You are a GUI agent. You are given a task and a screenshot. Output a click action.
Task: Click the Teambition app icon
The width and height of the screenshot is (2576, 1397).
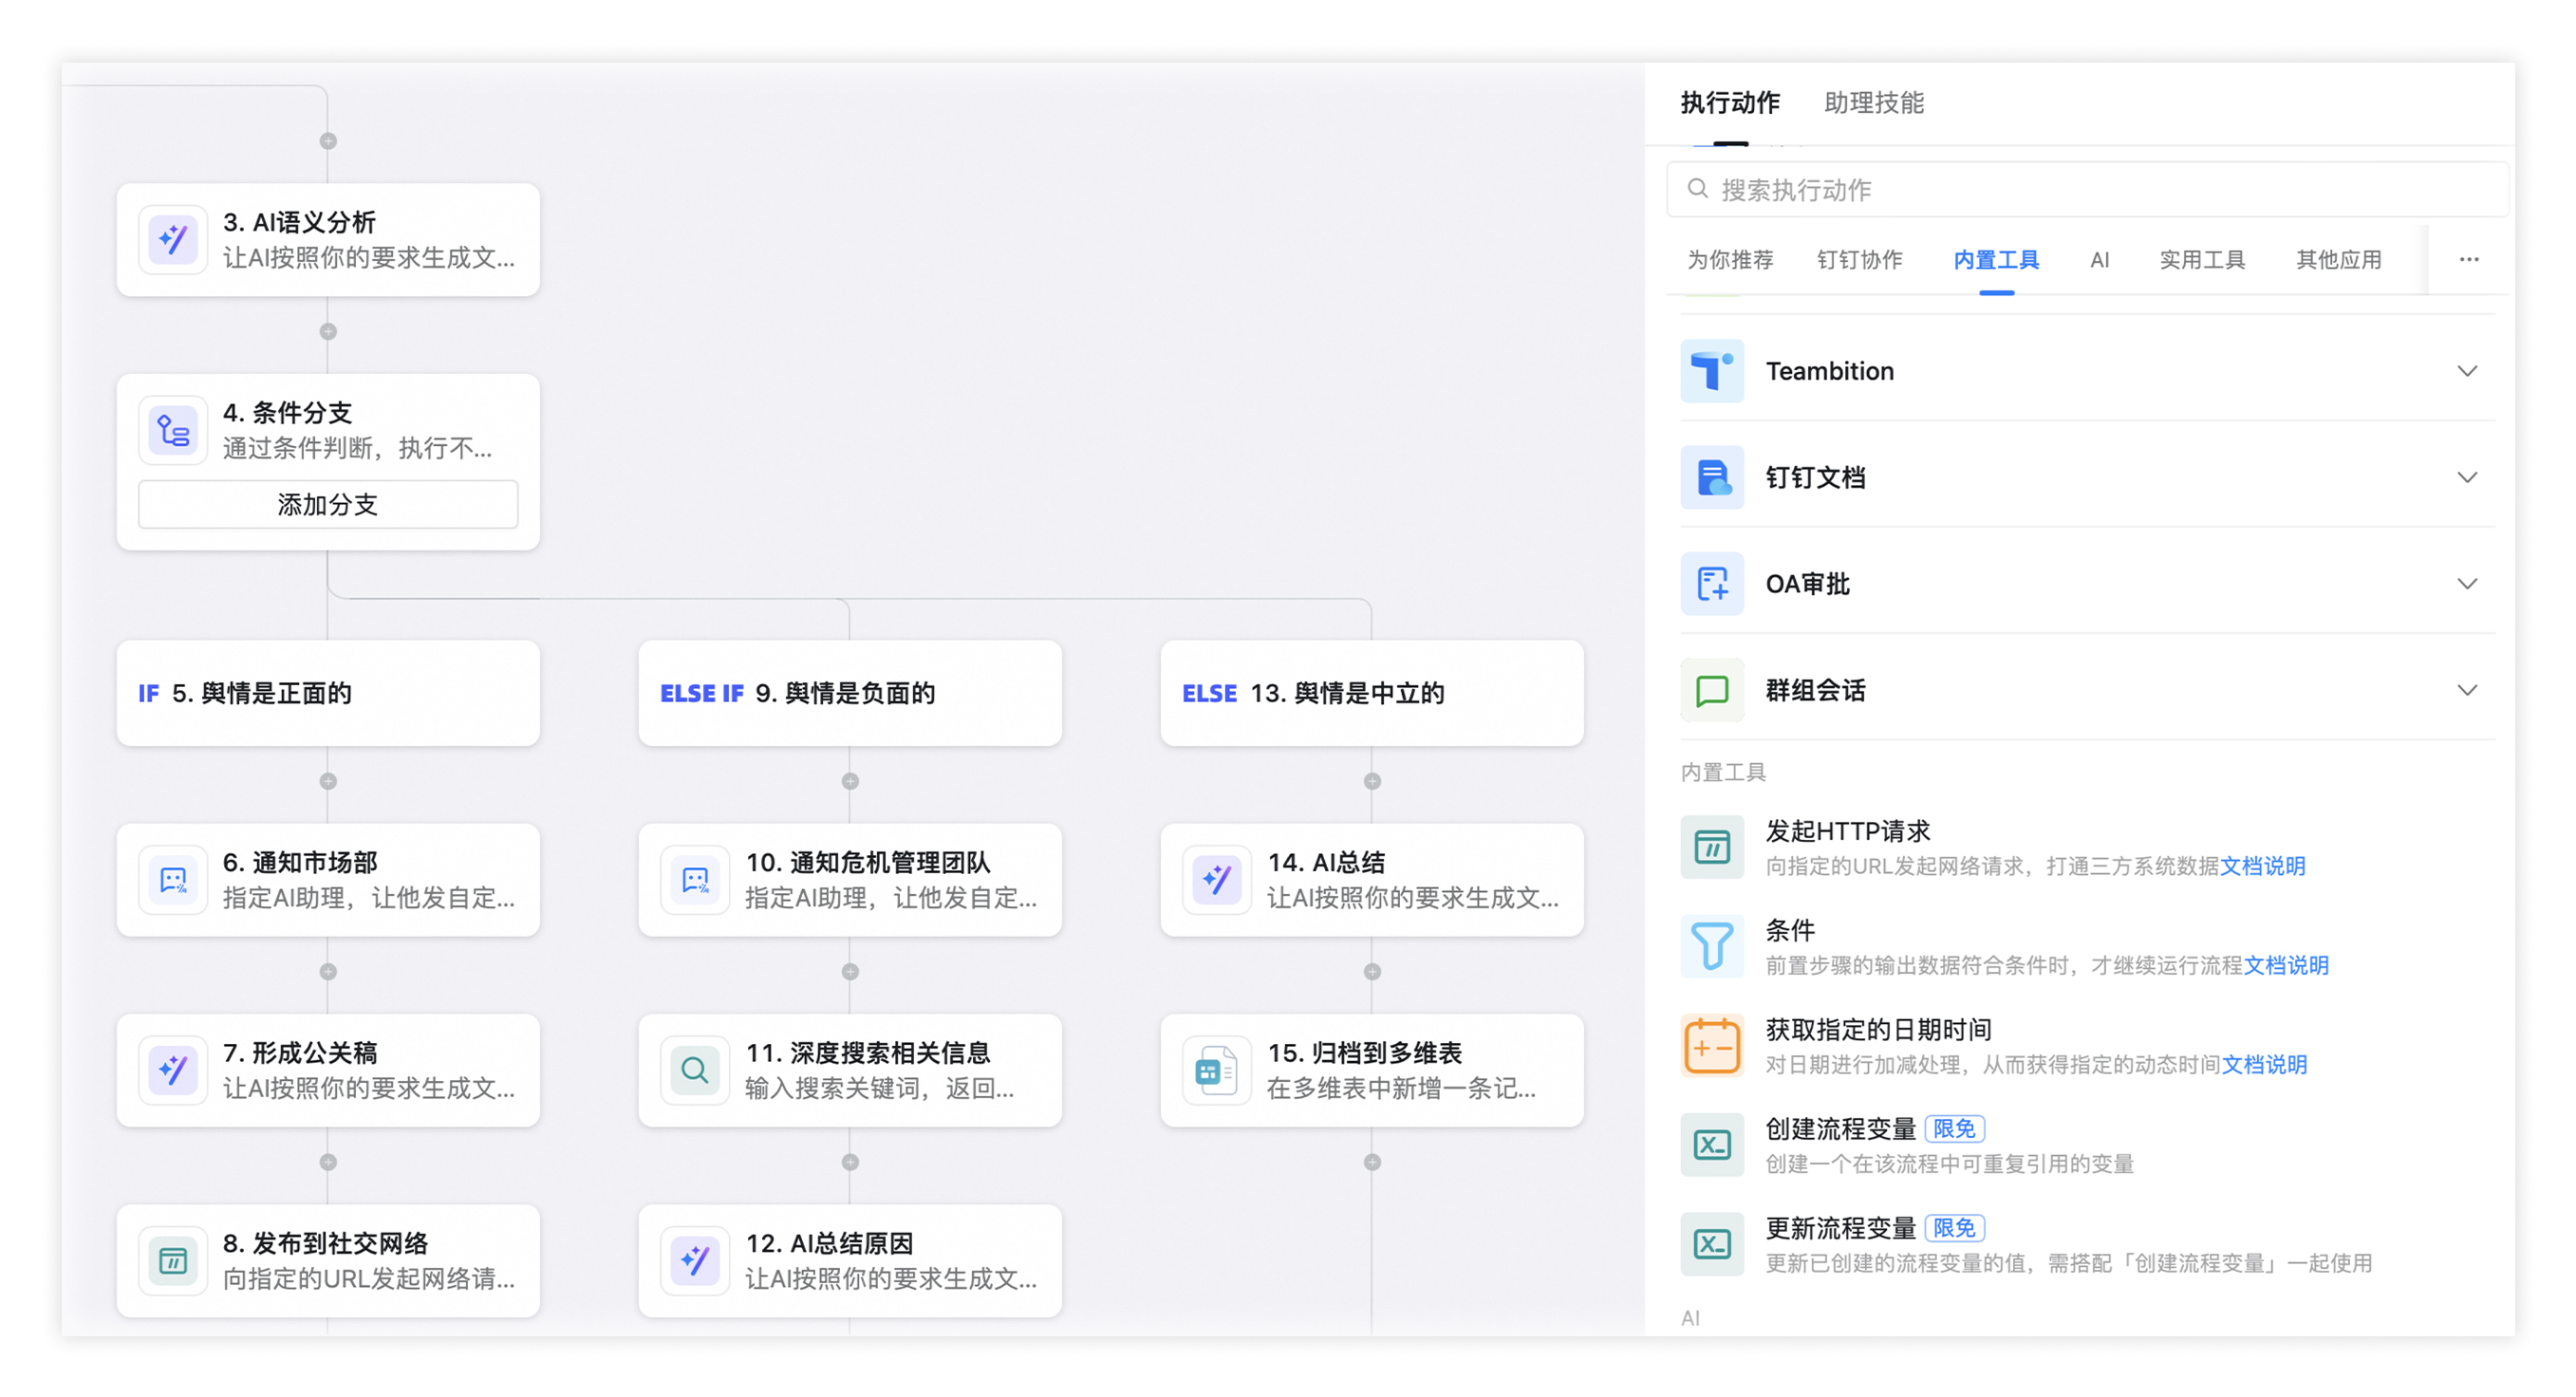coord(1711,371)
